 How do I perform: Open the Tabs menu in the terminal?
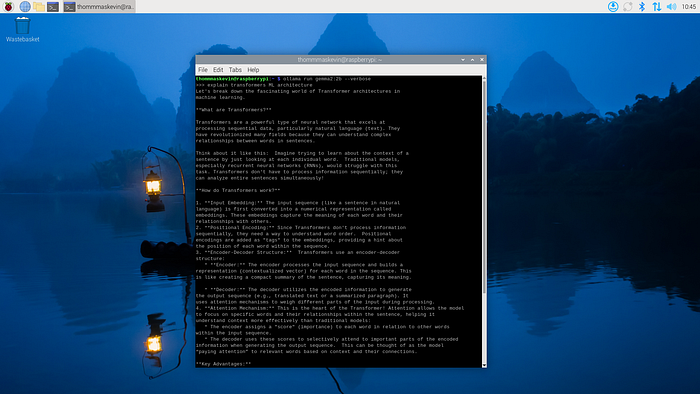coord(235,70)
